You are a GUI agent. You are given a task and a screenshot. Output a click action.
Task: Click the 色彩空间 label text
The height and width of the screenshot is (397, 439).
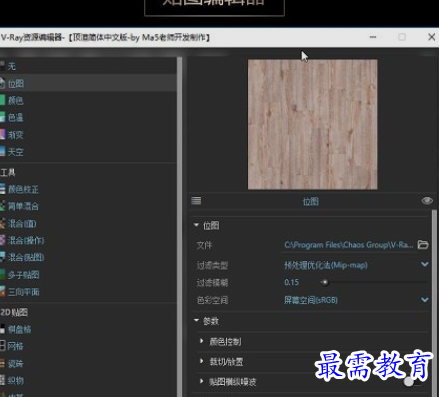pos(212,300)
